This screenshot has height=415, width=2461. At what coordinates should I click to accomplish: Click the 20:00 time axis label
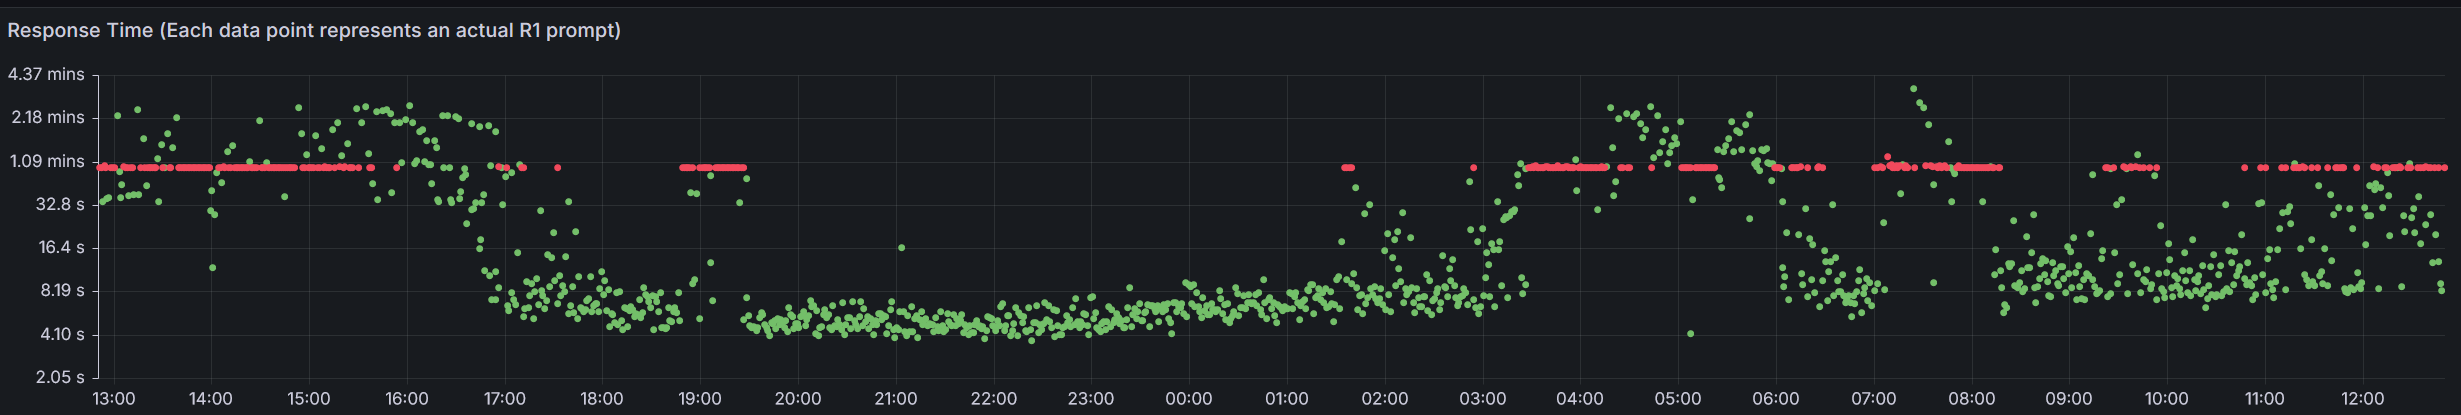[x=798, y=399]
